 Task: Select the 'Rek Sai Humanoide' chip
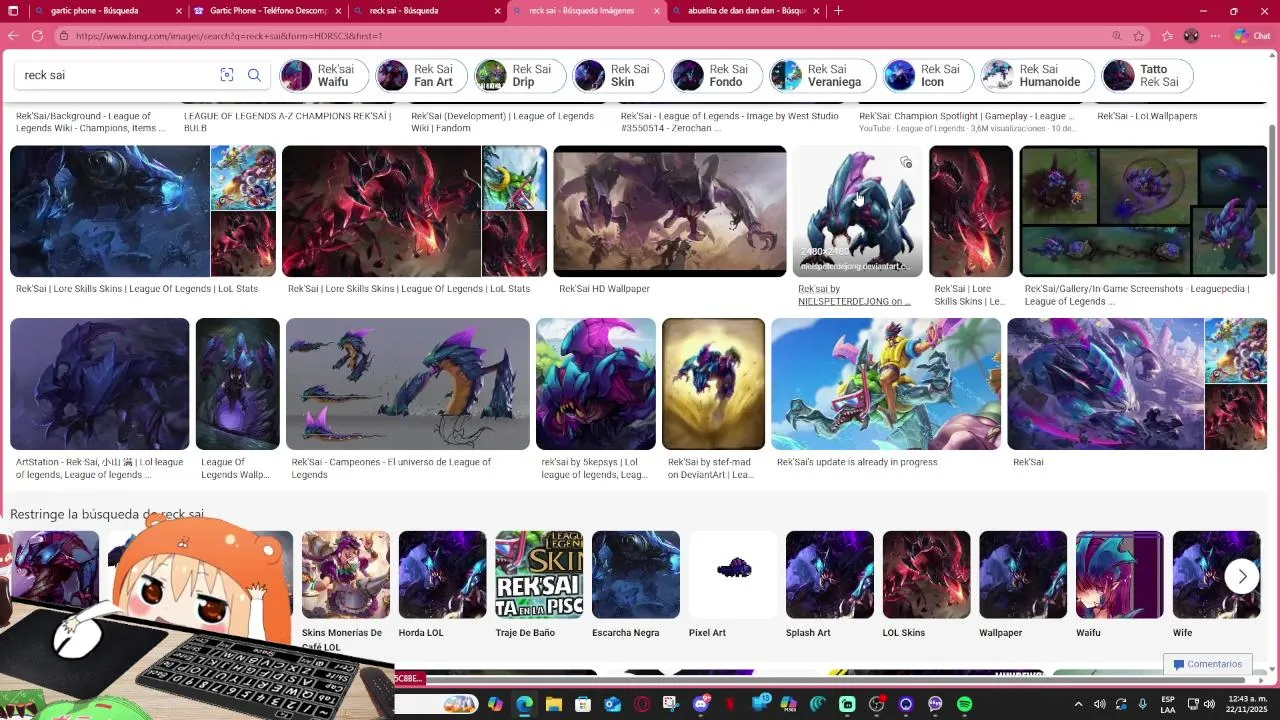click(x=1038, y=75)
